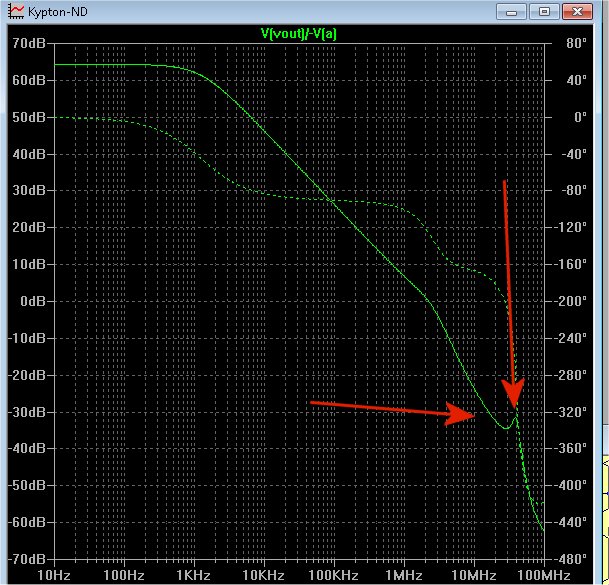This screenshot has width=609, height=585.
Task: Click the V(vout)/-V(a) trace label
Action: [x=299, y=34]
